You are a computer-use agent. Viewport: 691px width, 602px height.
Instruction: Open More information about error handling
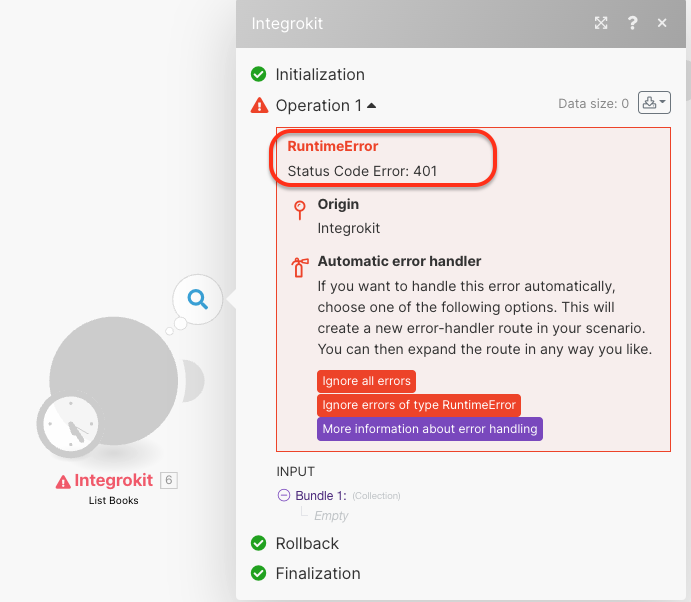[x=430, y=429]
